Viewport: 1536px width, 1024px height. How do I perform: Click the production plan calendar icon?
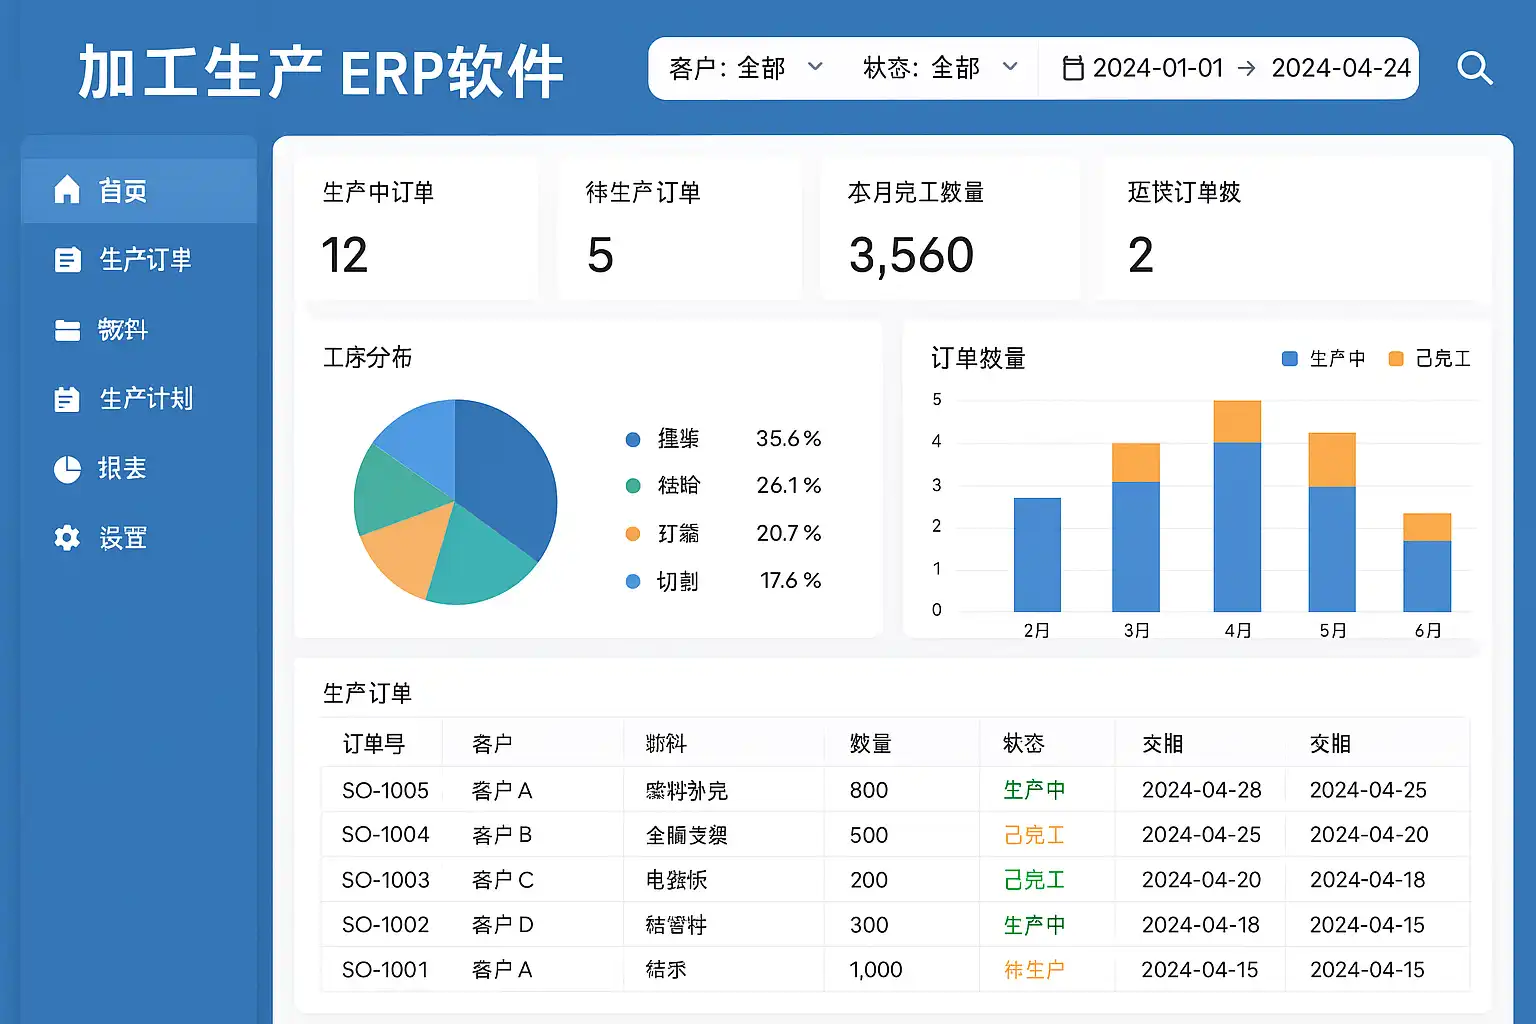point(67,400)
